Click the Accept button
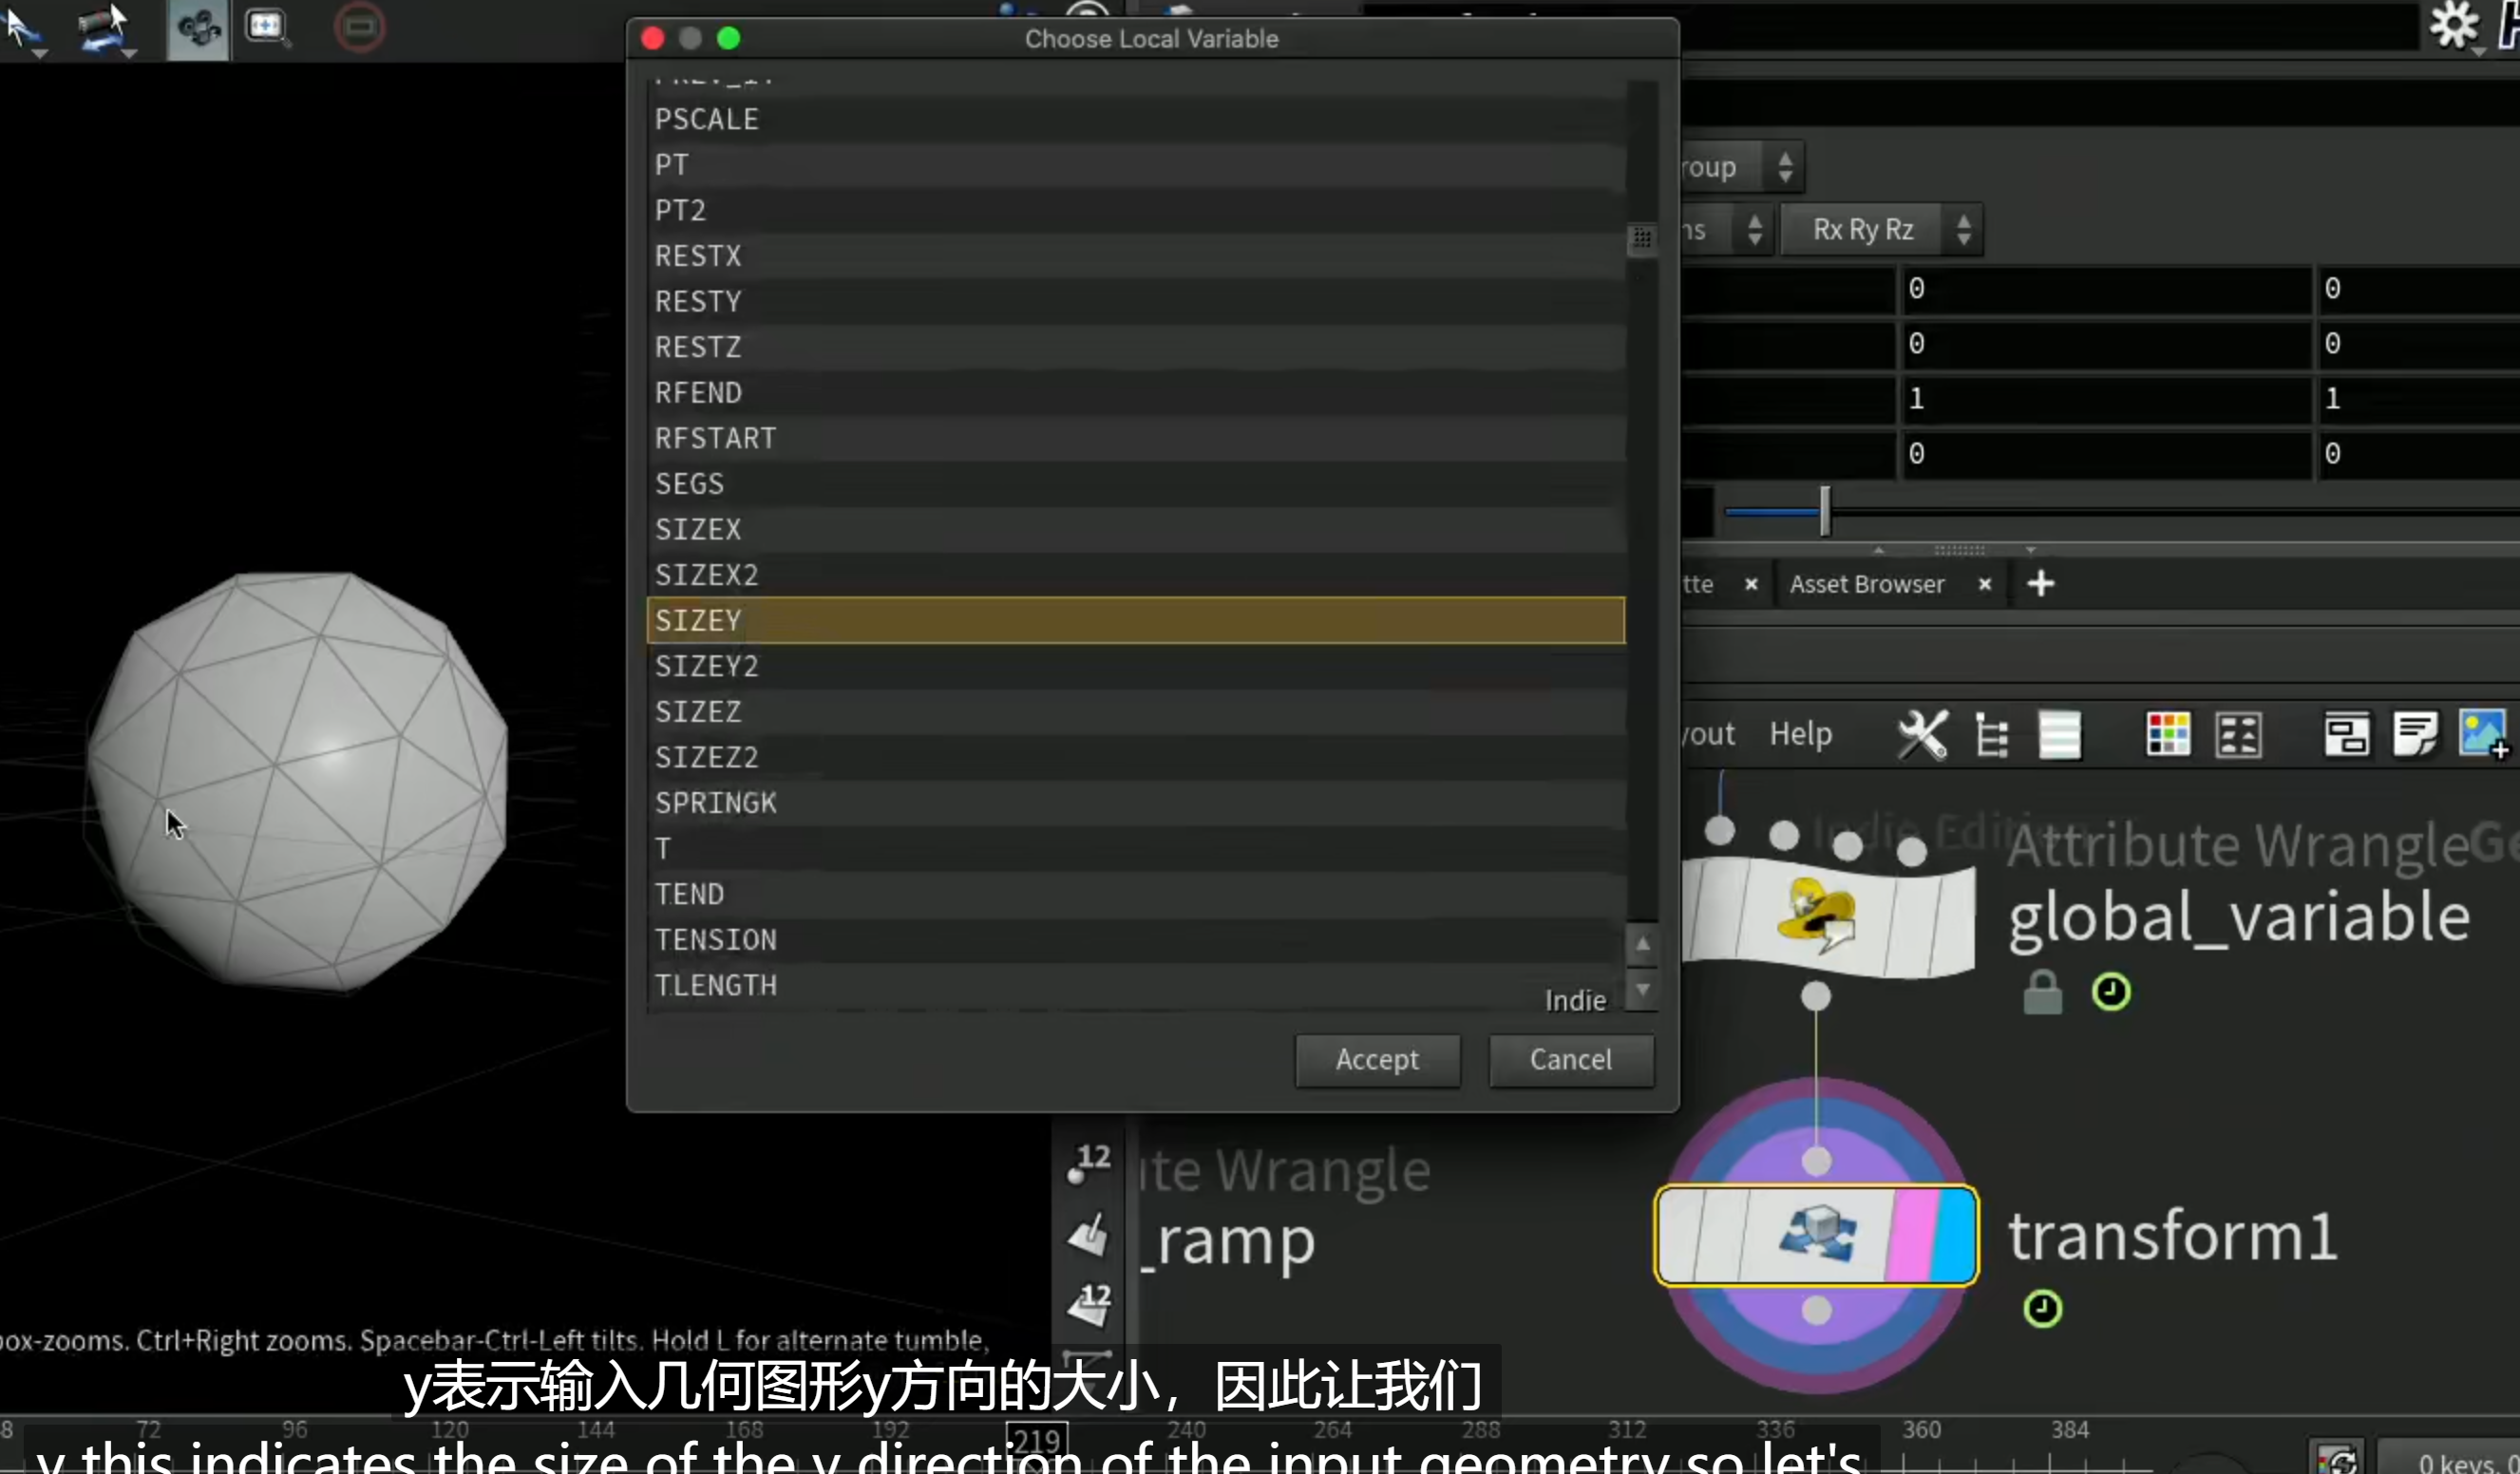This screenshot has height=1474, width=2520. [x=1377, y=1060]
